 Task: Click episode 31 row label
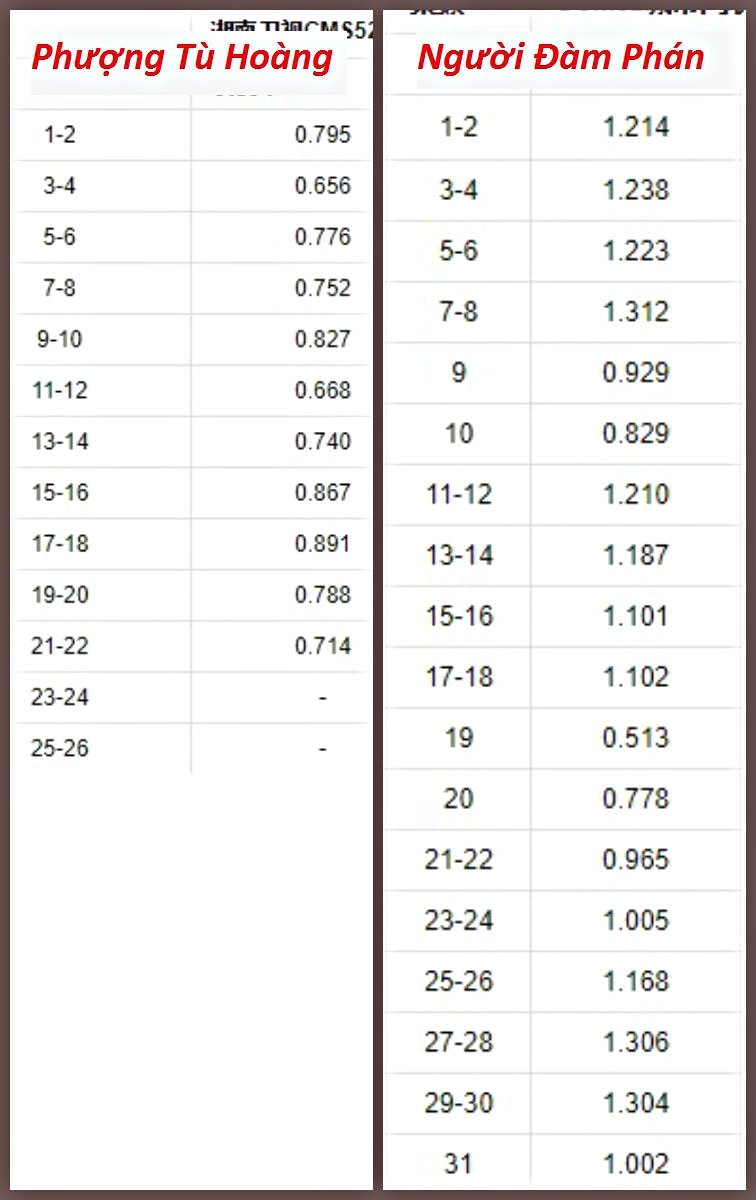coord(459,1164)
